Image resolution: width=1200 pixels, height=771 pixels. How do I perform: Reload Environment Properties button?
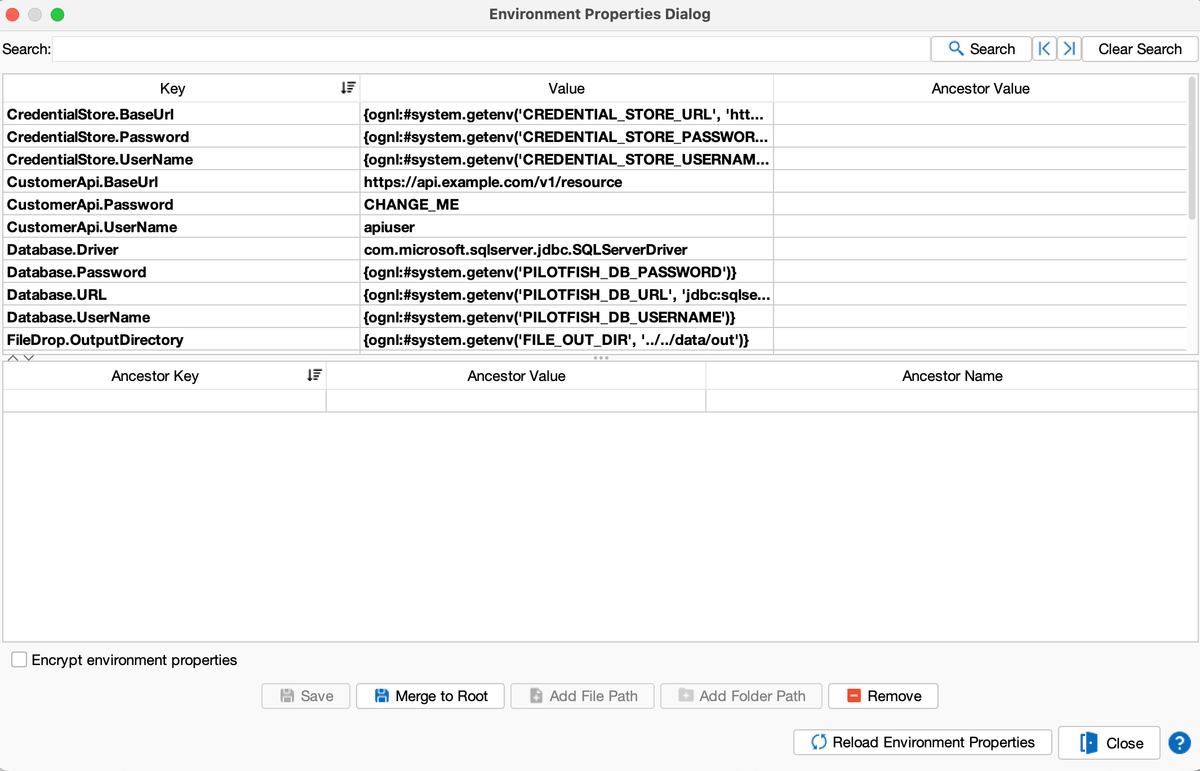[x=922, y=742]
